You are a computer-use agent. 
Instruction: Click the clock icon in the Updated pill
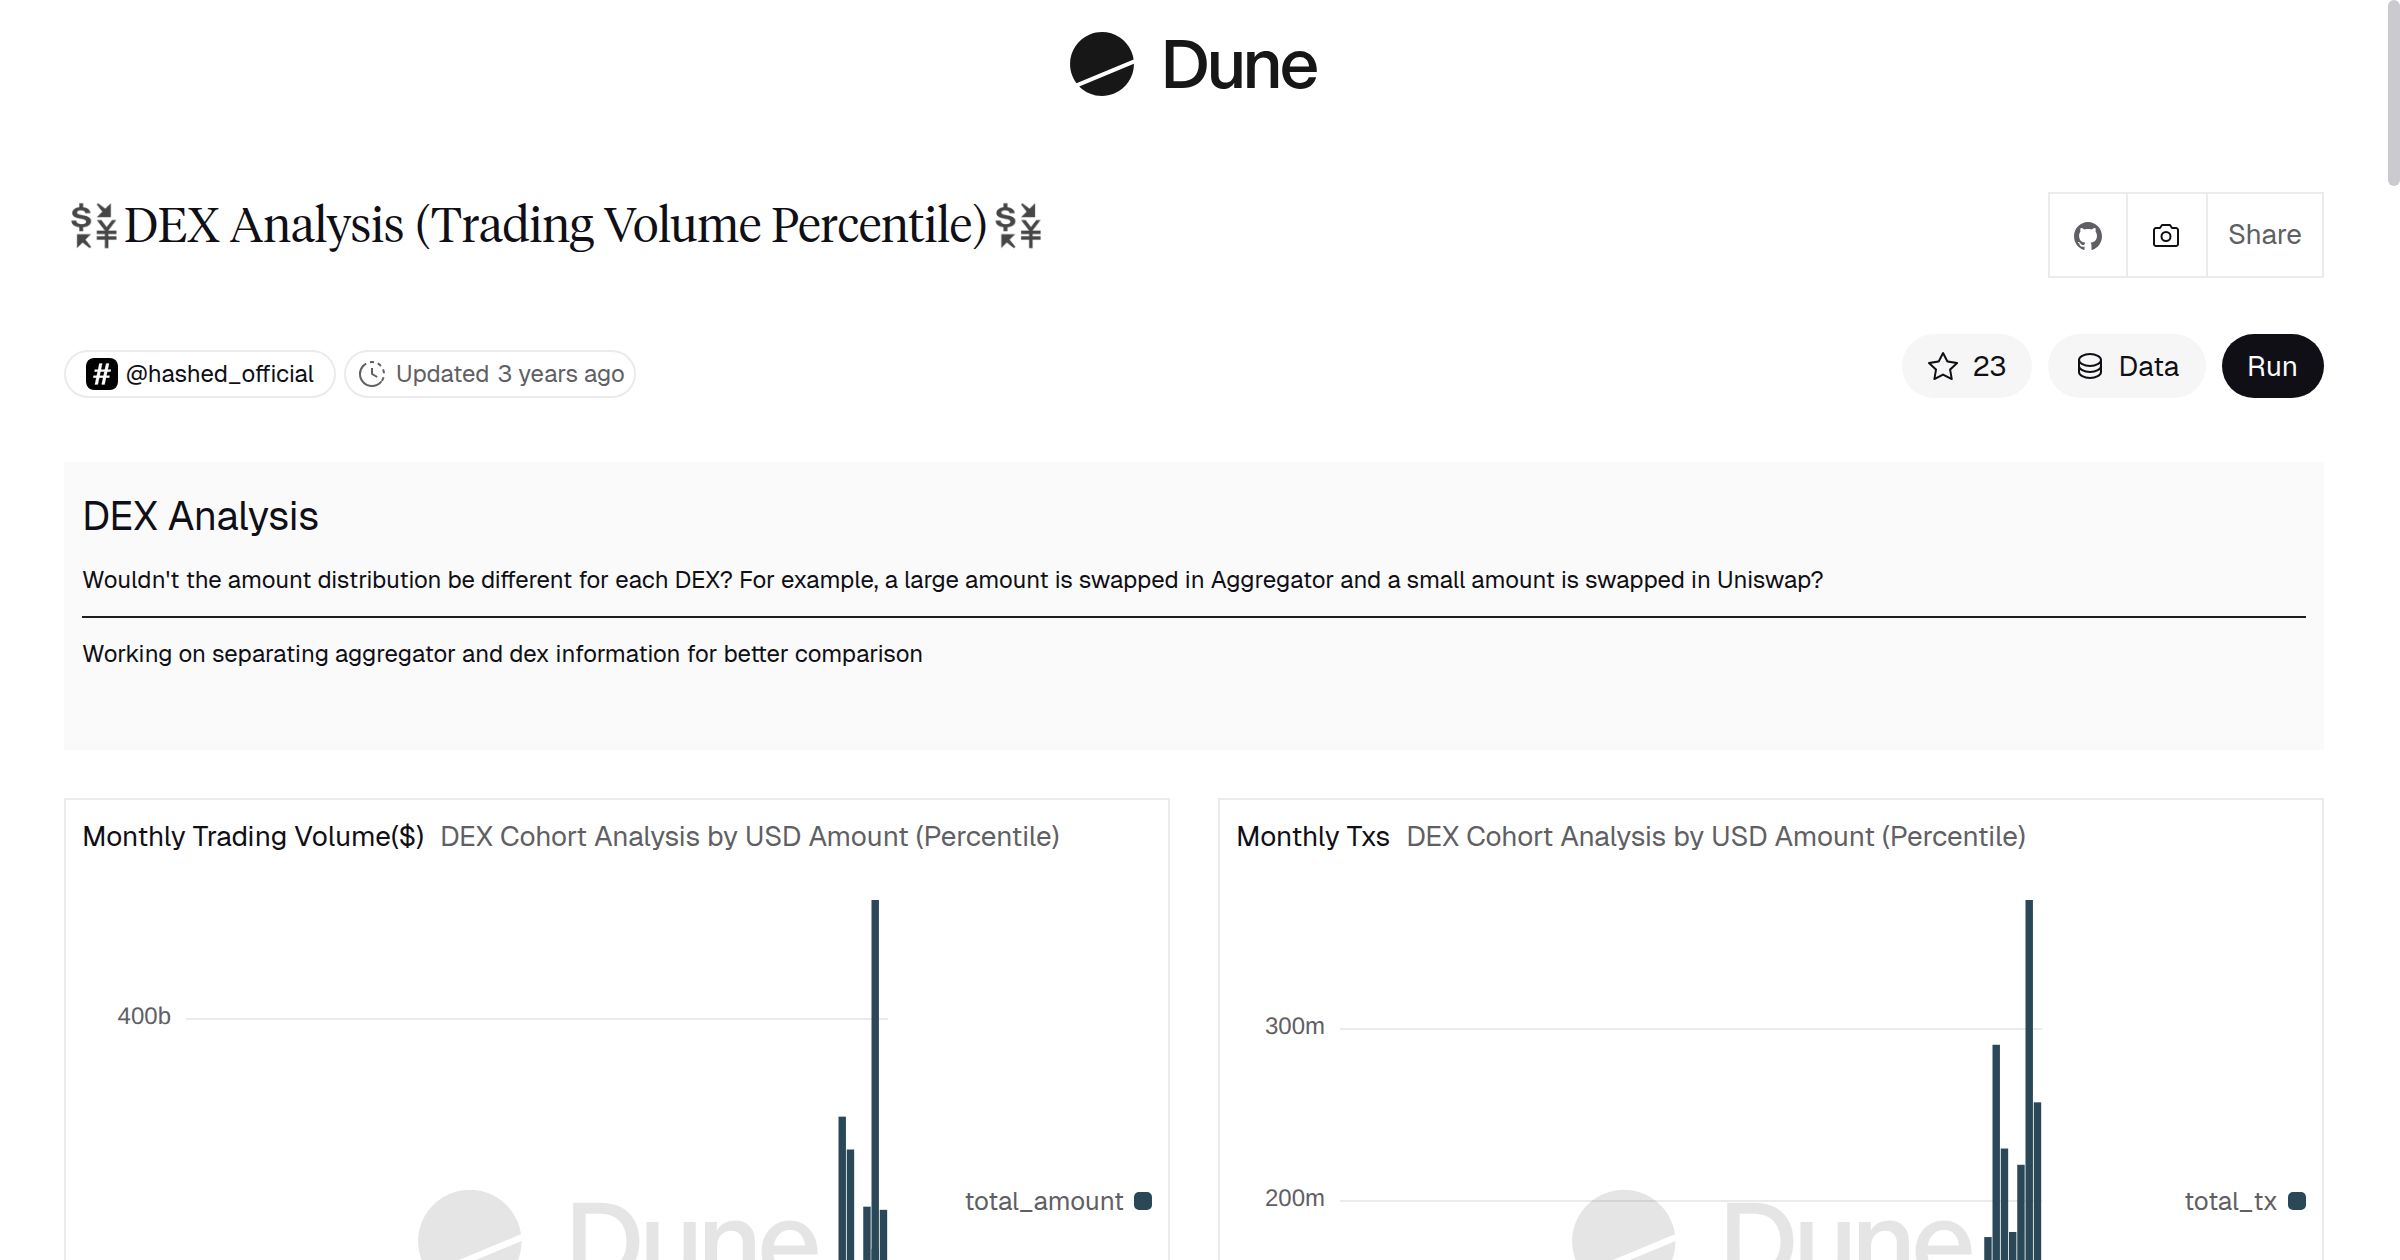click(372, 373)
